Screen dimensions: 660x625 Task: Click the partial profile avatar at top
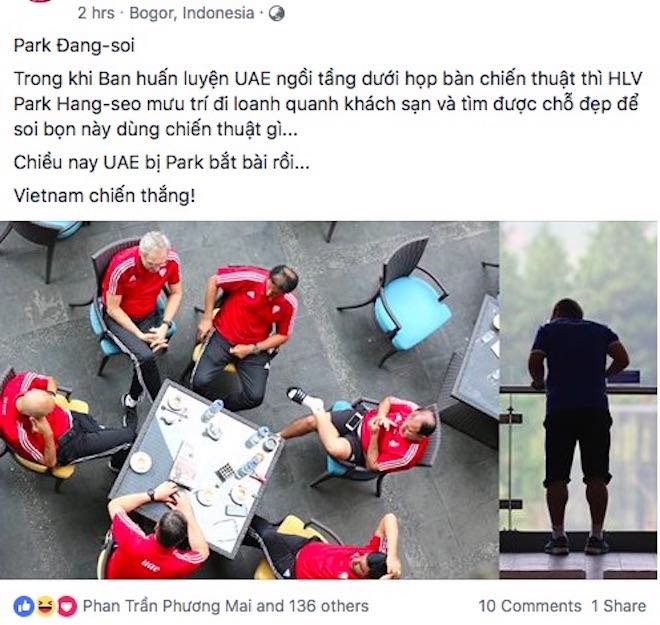pos(41,1)
